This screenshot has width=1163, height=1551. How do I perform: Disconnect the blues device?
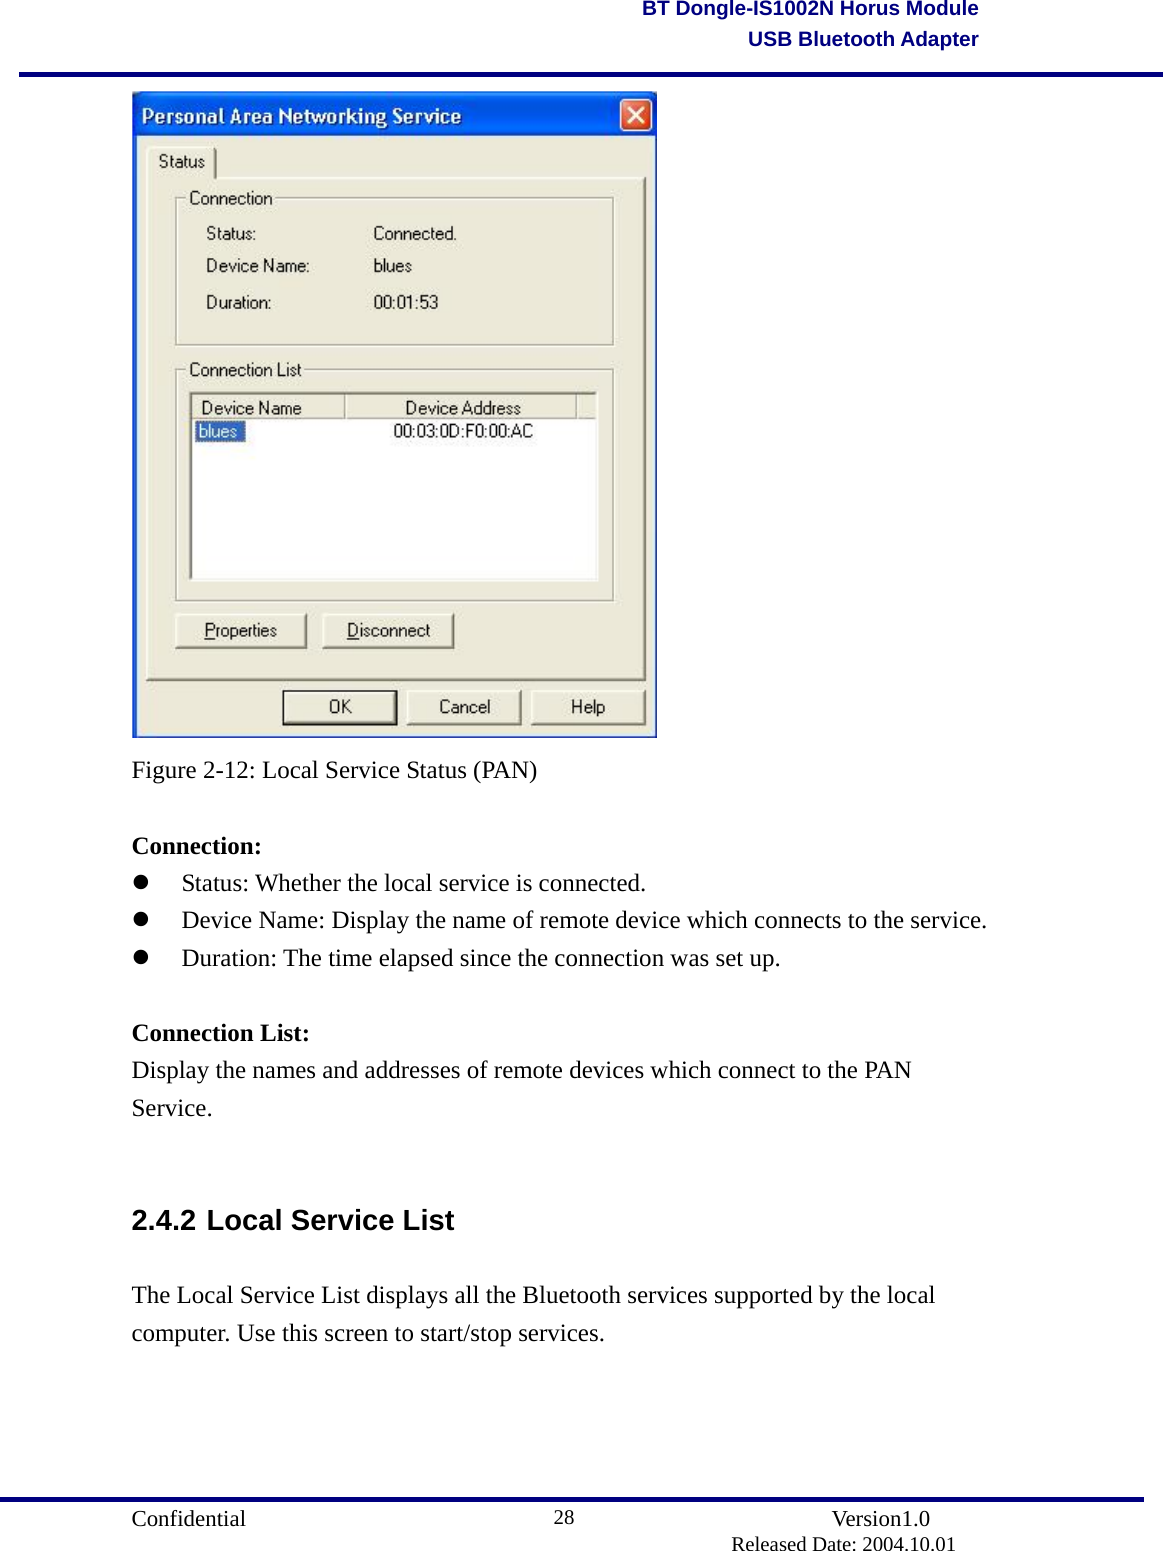(388, 630)
